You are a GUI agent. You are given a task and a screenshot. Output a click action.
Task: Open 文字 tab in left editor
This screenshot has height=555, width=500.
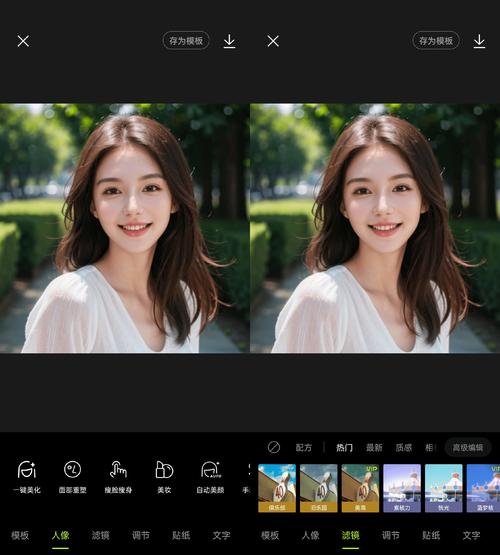222,535
